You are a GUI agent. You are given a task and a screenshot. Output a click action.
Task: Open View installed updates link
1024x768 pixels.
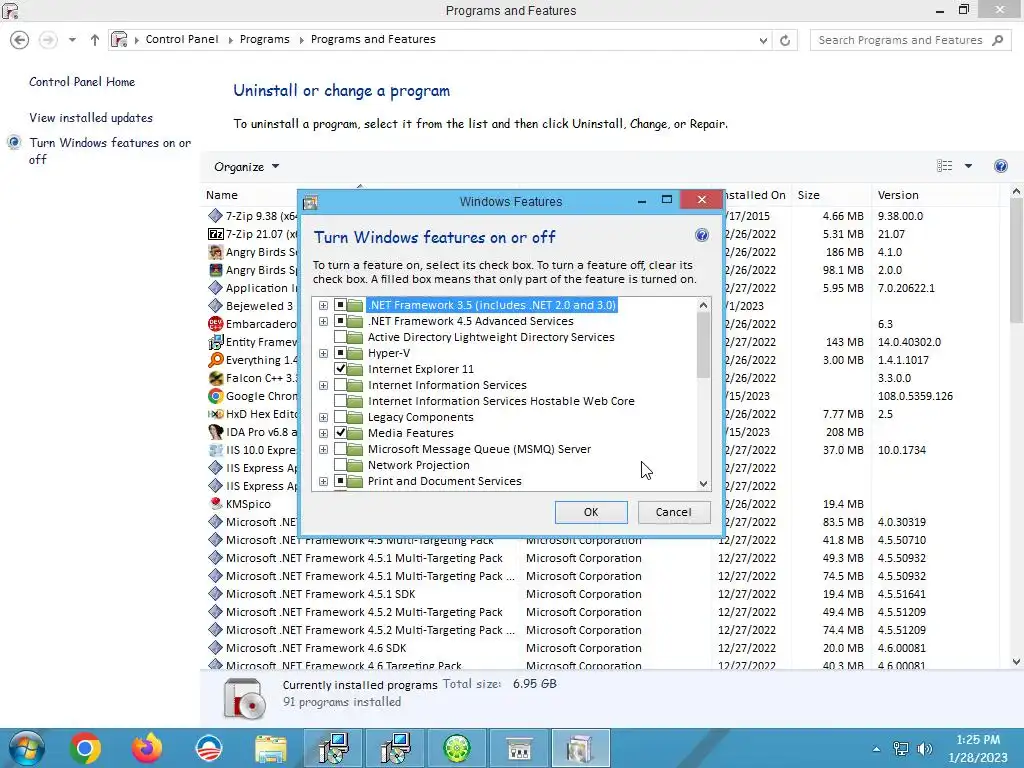(x=91, y=118)
